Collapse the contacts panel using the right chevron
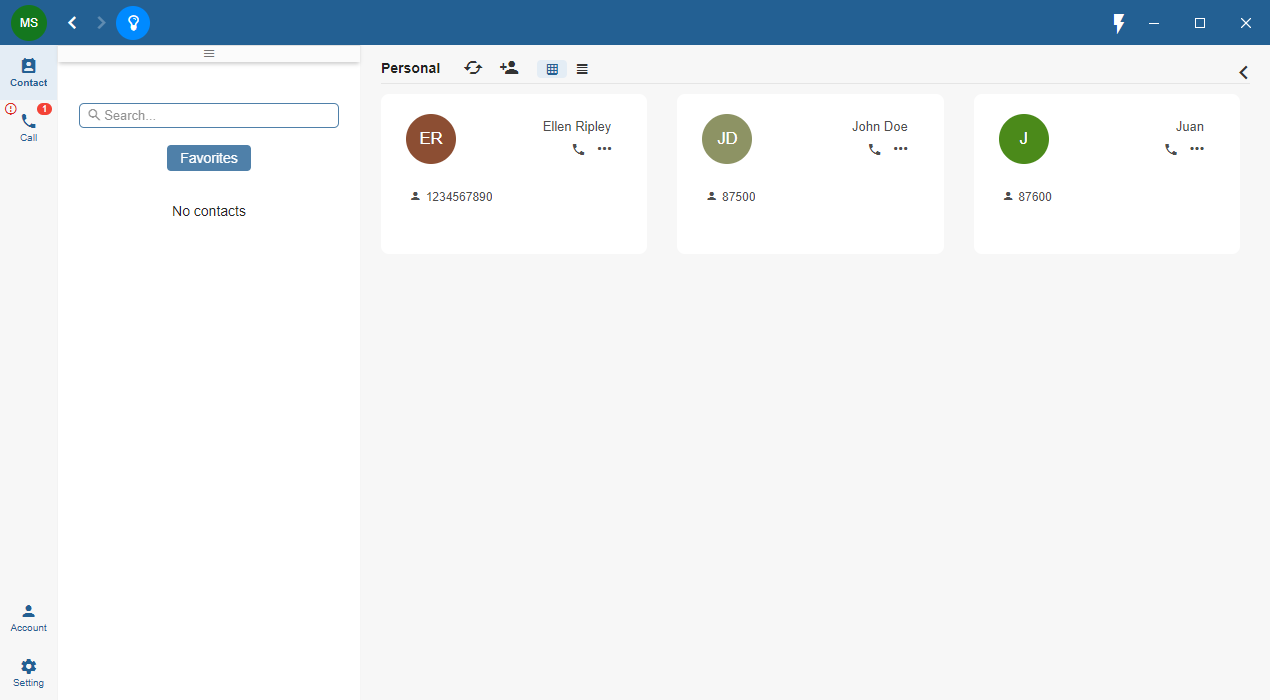Screen dimensions: 1270x700 coord(1243,72)
